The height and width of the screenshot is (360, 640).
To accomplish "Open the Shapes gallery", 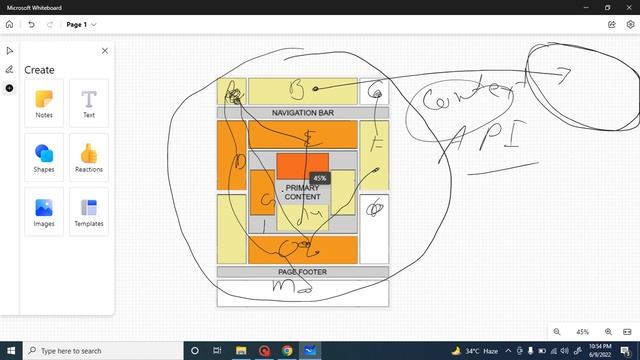I will 44,158.
